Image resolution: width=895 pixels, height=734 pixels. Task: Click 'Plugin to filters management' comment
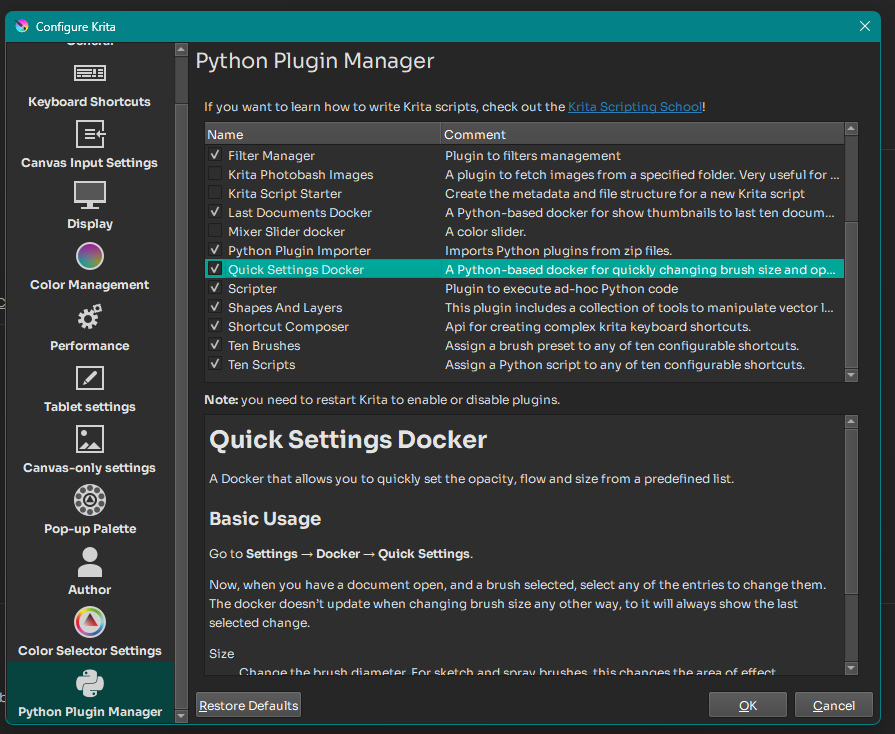point(533,156)
